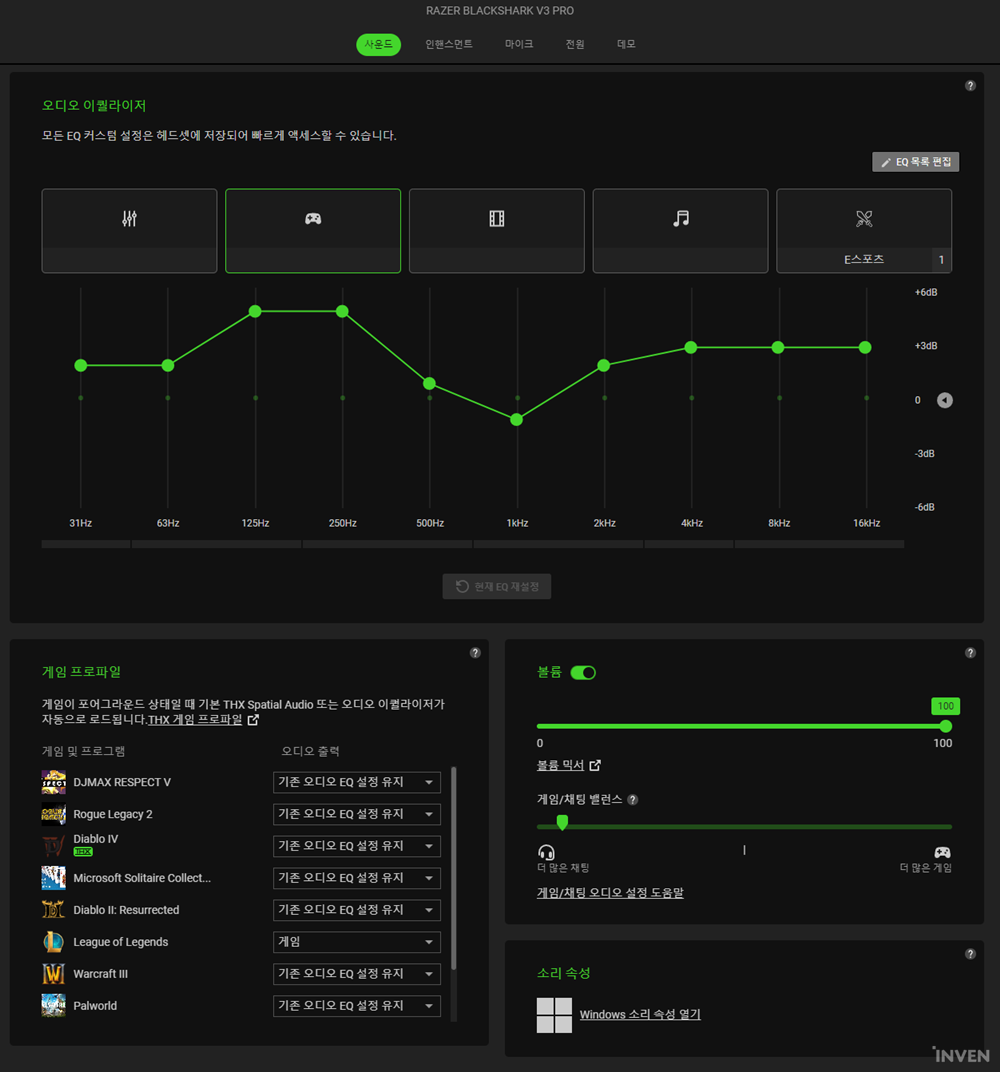Open help for the sound properties panel
Screen dimensions: 1000x1072
pos(970,954)
